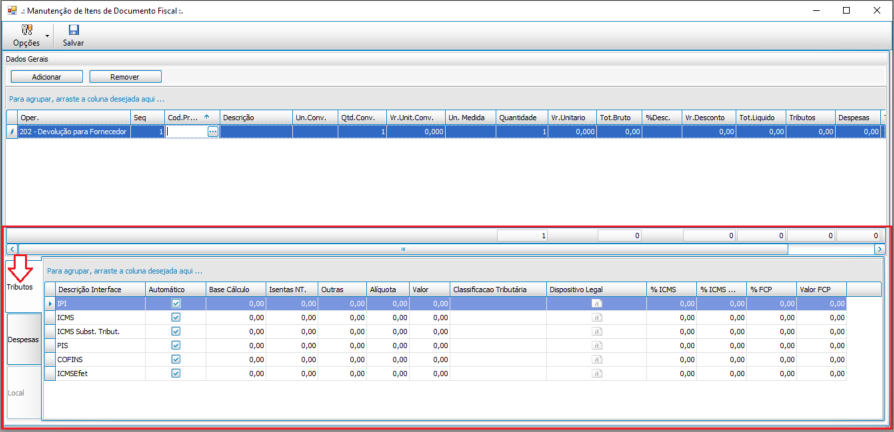This screenshot has width=894, height=432.
Task: Select the ICMSEfet row description
Action: pyautogui.click(x=100, y=373)
